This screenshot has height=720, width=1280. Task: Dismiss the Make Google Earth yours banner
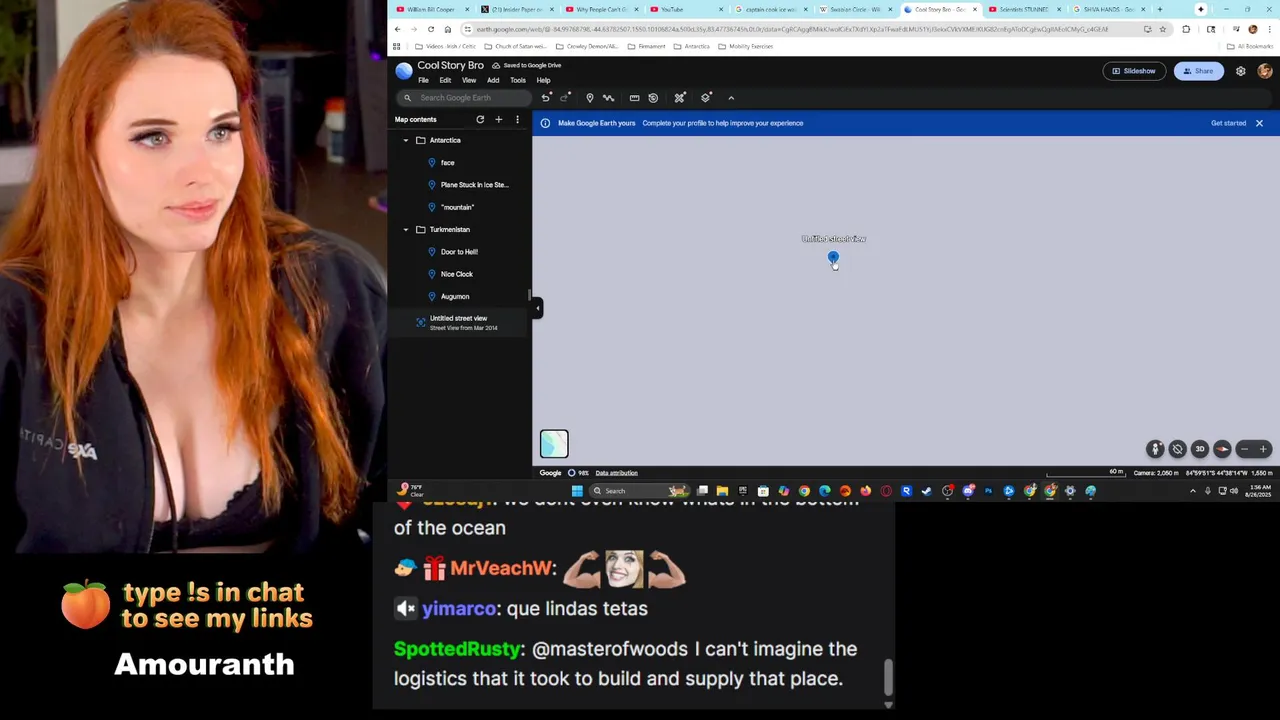[x=1259, y=123]
